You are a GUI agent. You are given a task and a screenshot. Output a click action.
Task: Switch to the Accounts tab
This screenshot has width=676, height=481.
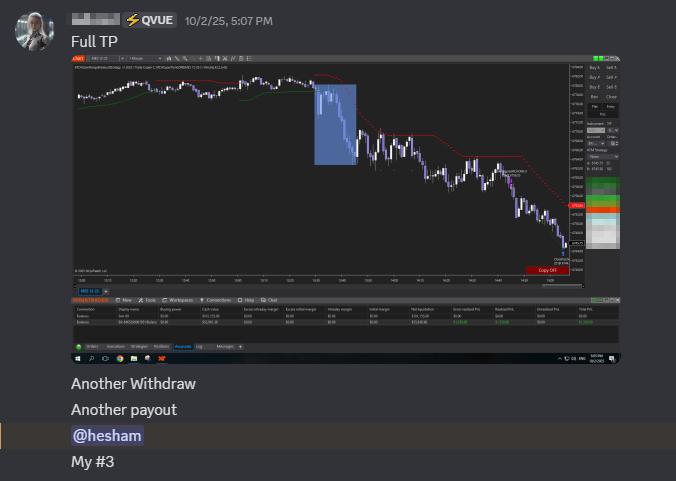[x=183, y=346]
